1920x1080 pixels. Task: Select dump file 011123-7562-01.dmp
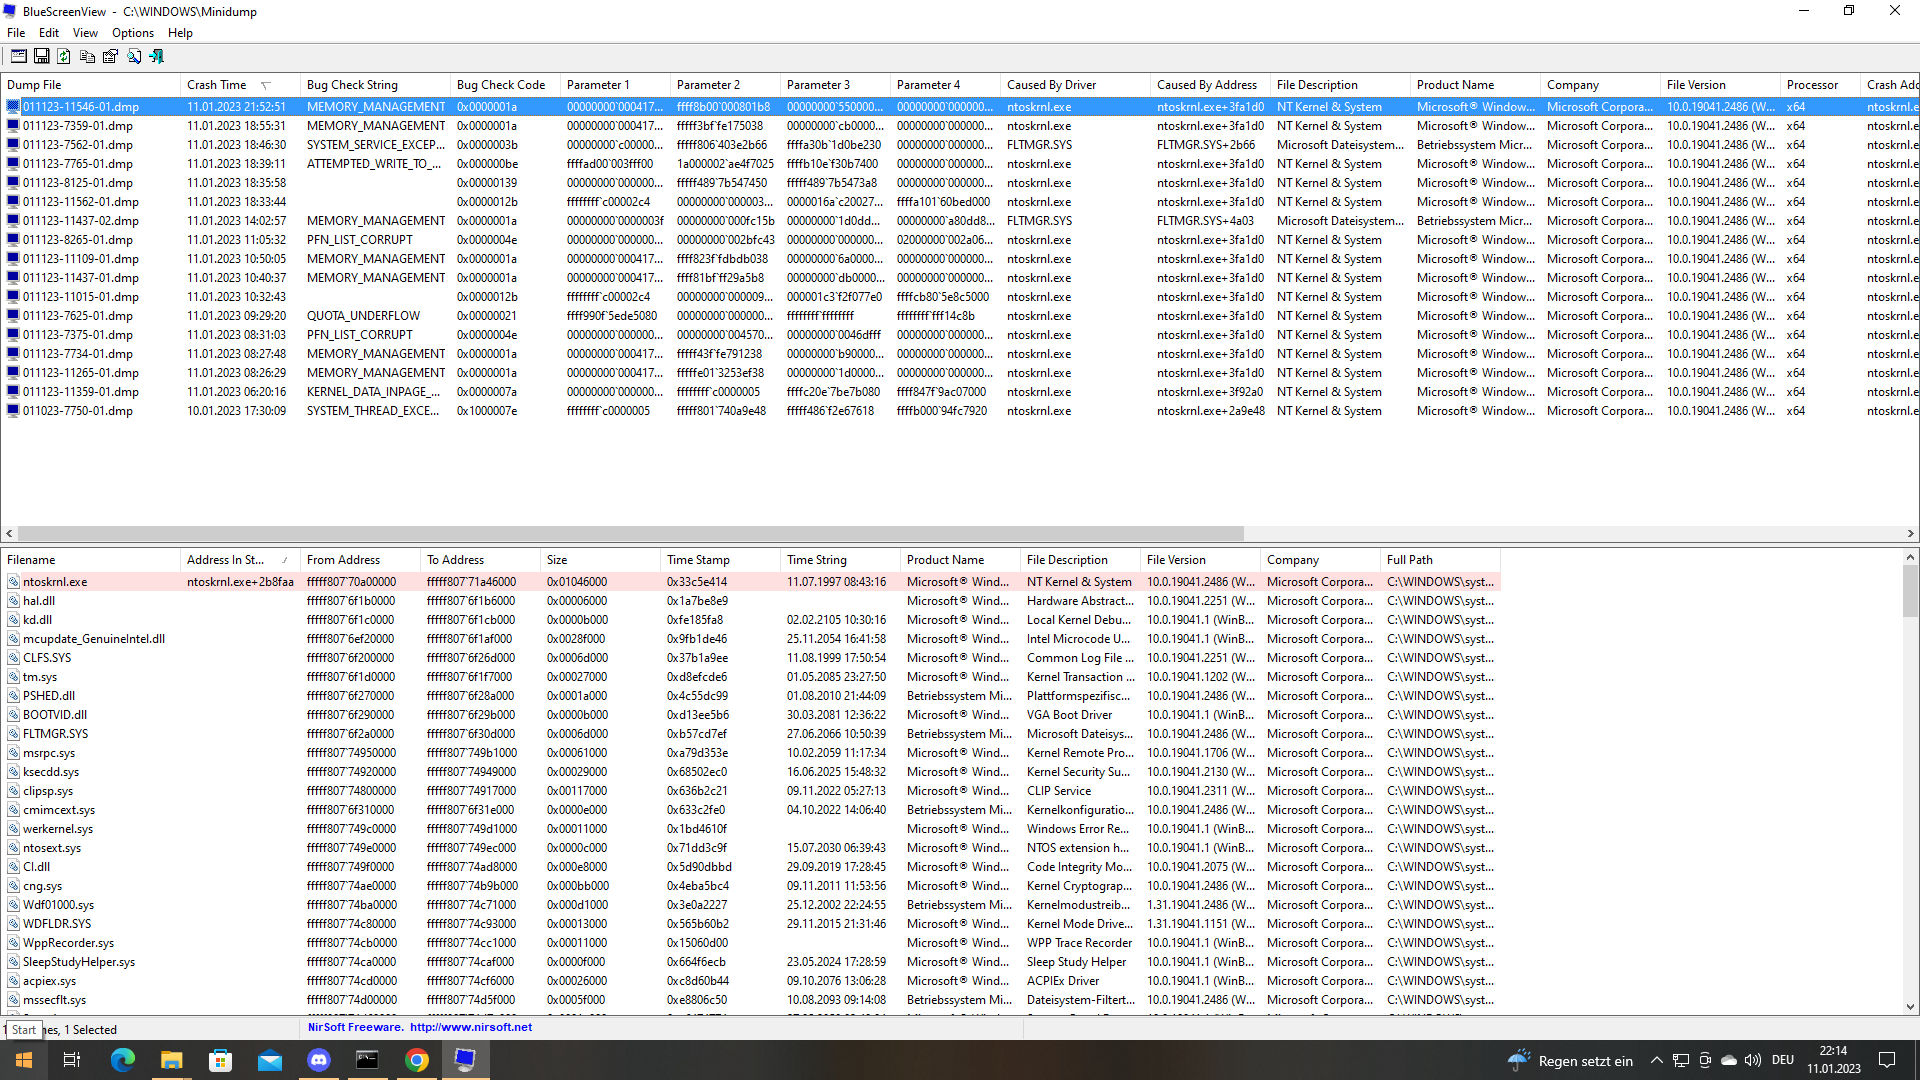click(78, 145)
